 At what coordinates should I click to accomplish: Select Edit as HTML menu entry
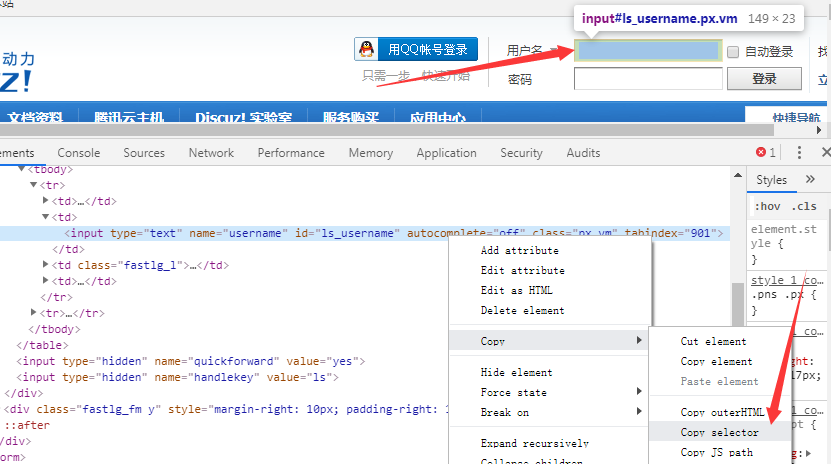[x=516, y=290]
